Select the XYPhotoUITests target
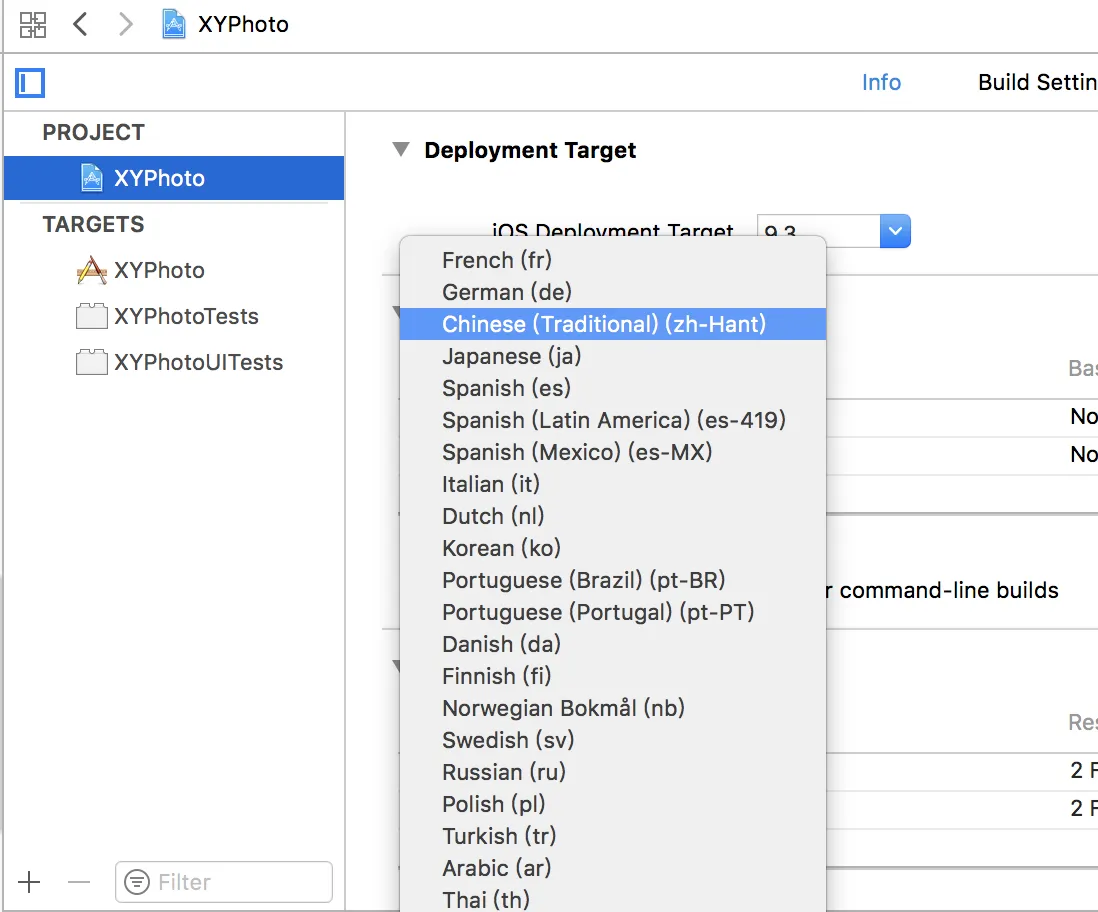This screenshot has width=1098, height=912. (198, 362)
